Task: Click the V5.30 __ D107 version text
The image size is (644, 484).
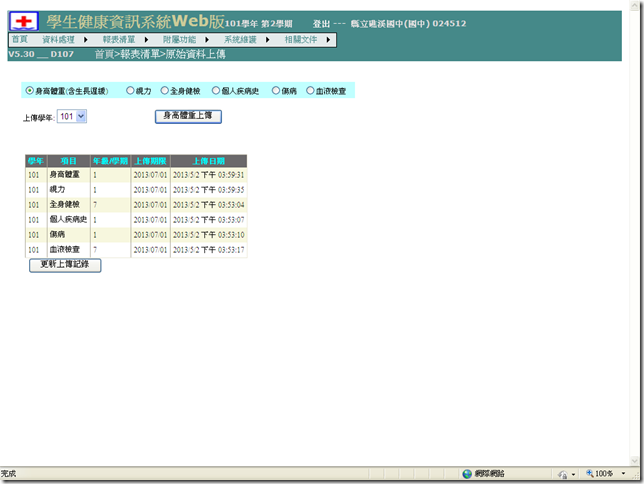Action: click(x=41, y=54)
